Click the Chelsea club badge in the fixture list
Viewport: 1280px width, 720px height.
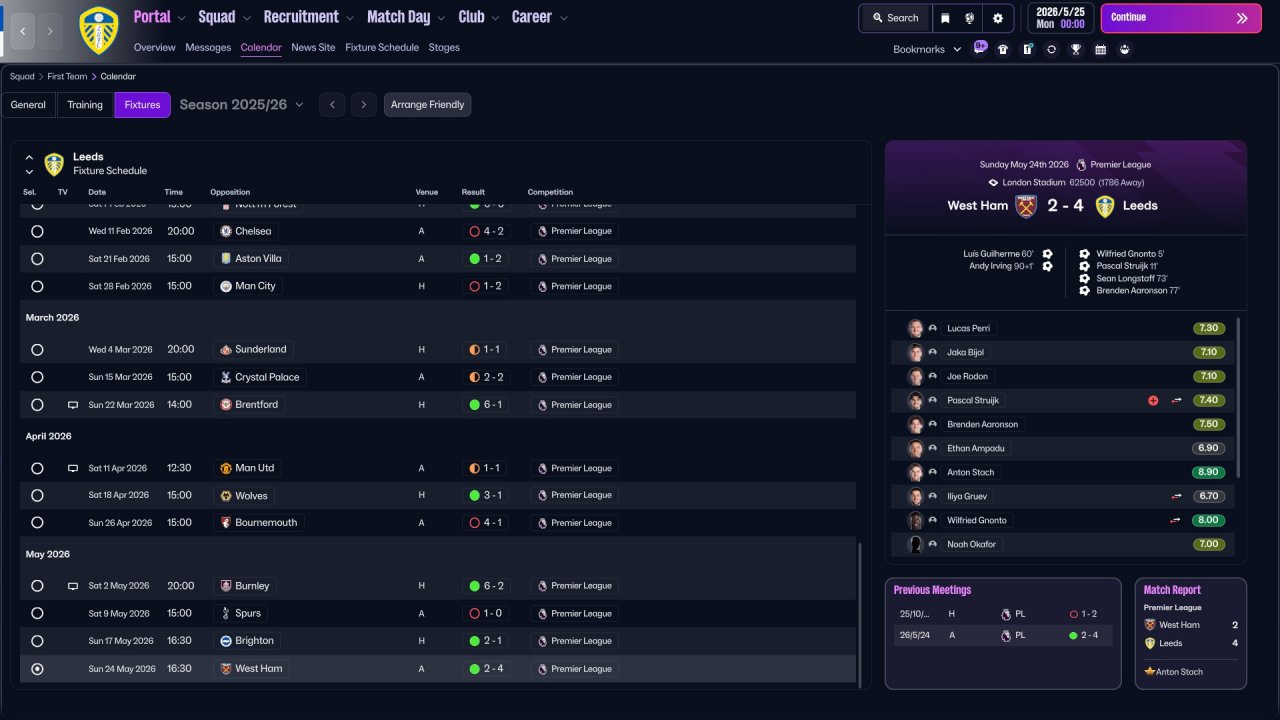pyautogui.click(x=226, y=231)
